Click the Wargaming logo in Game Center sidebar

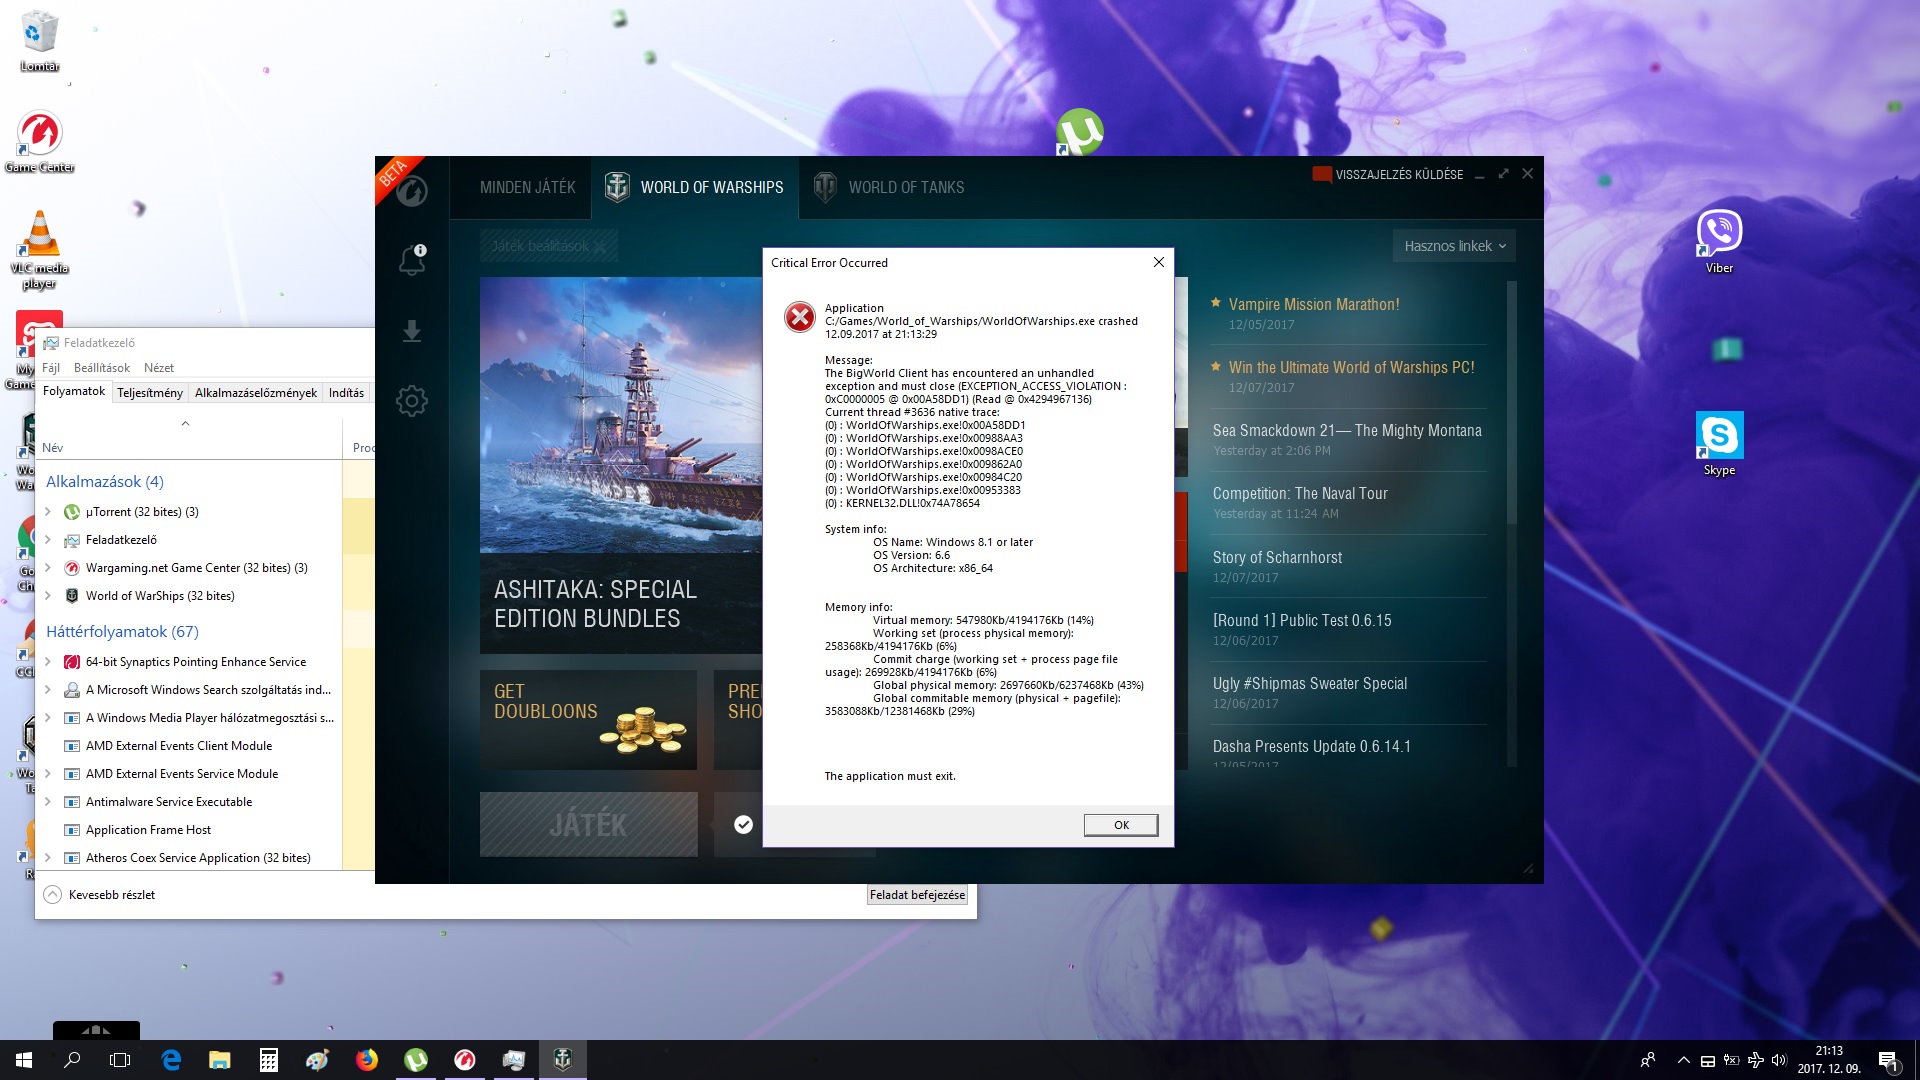[x=412, y=190]
